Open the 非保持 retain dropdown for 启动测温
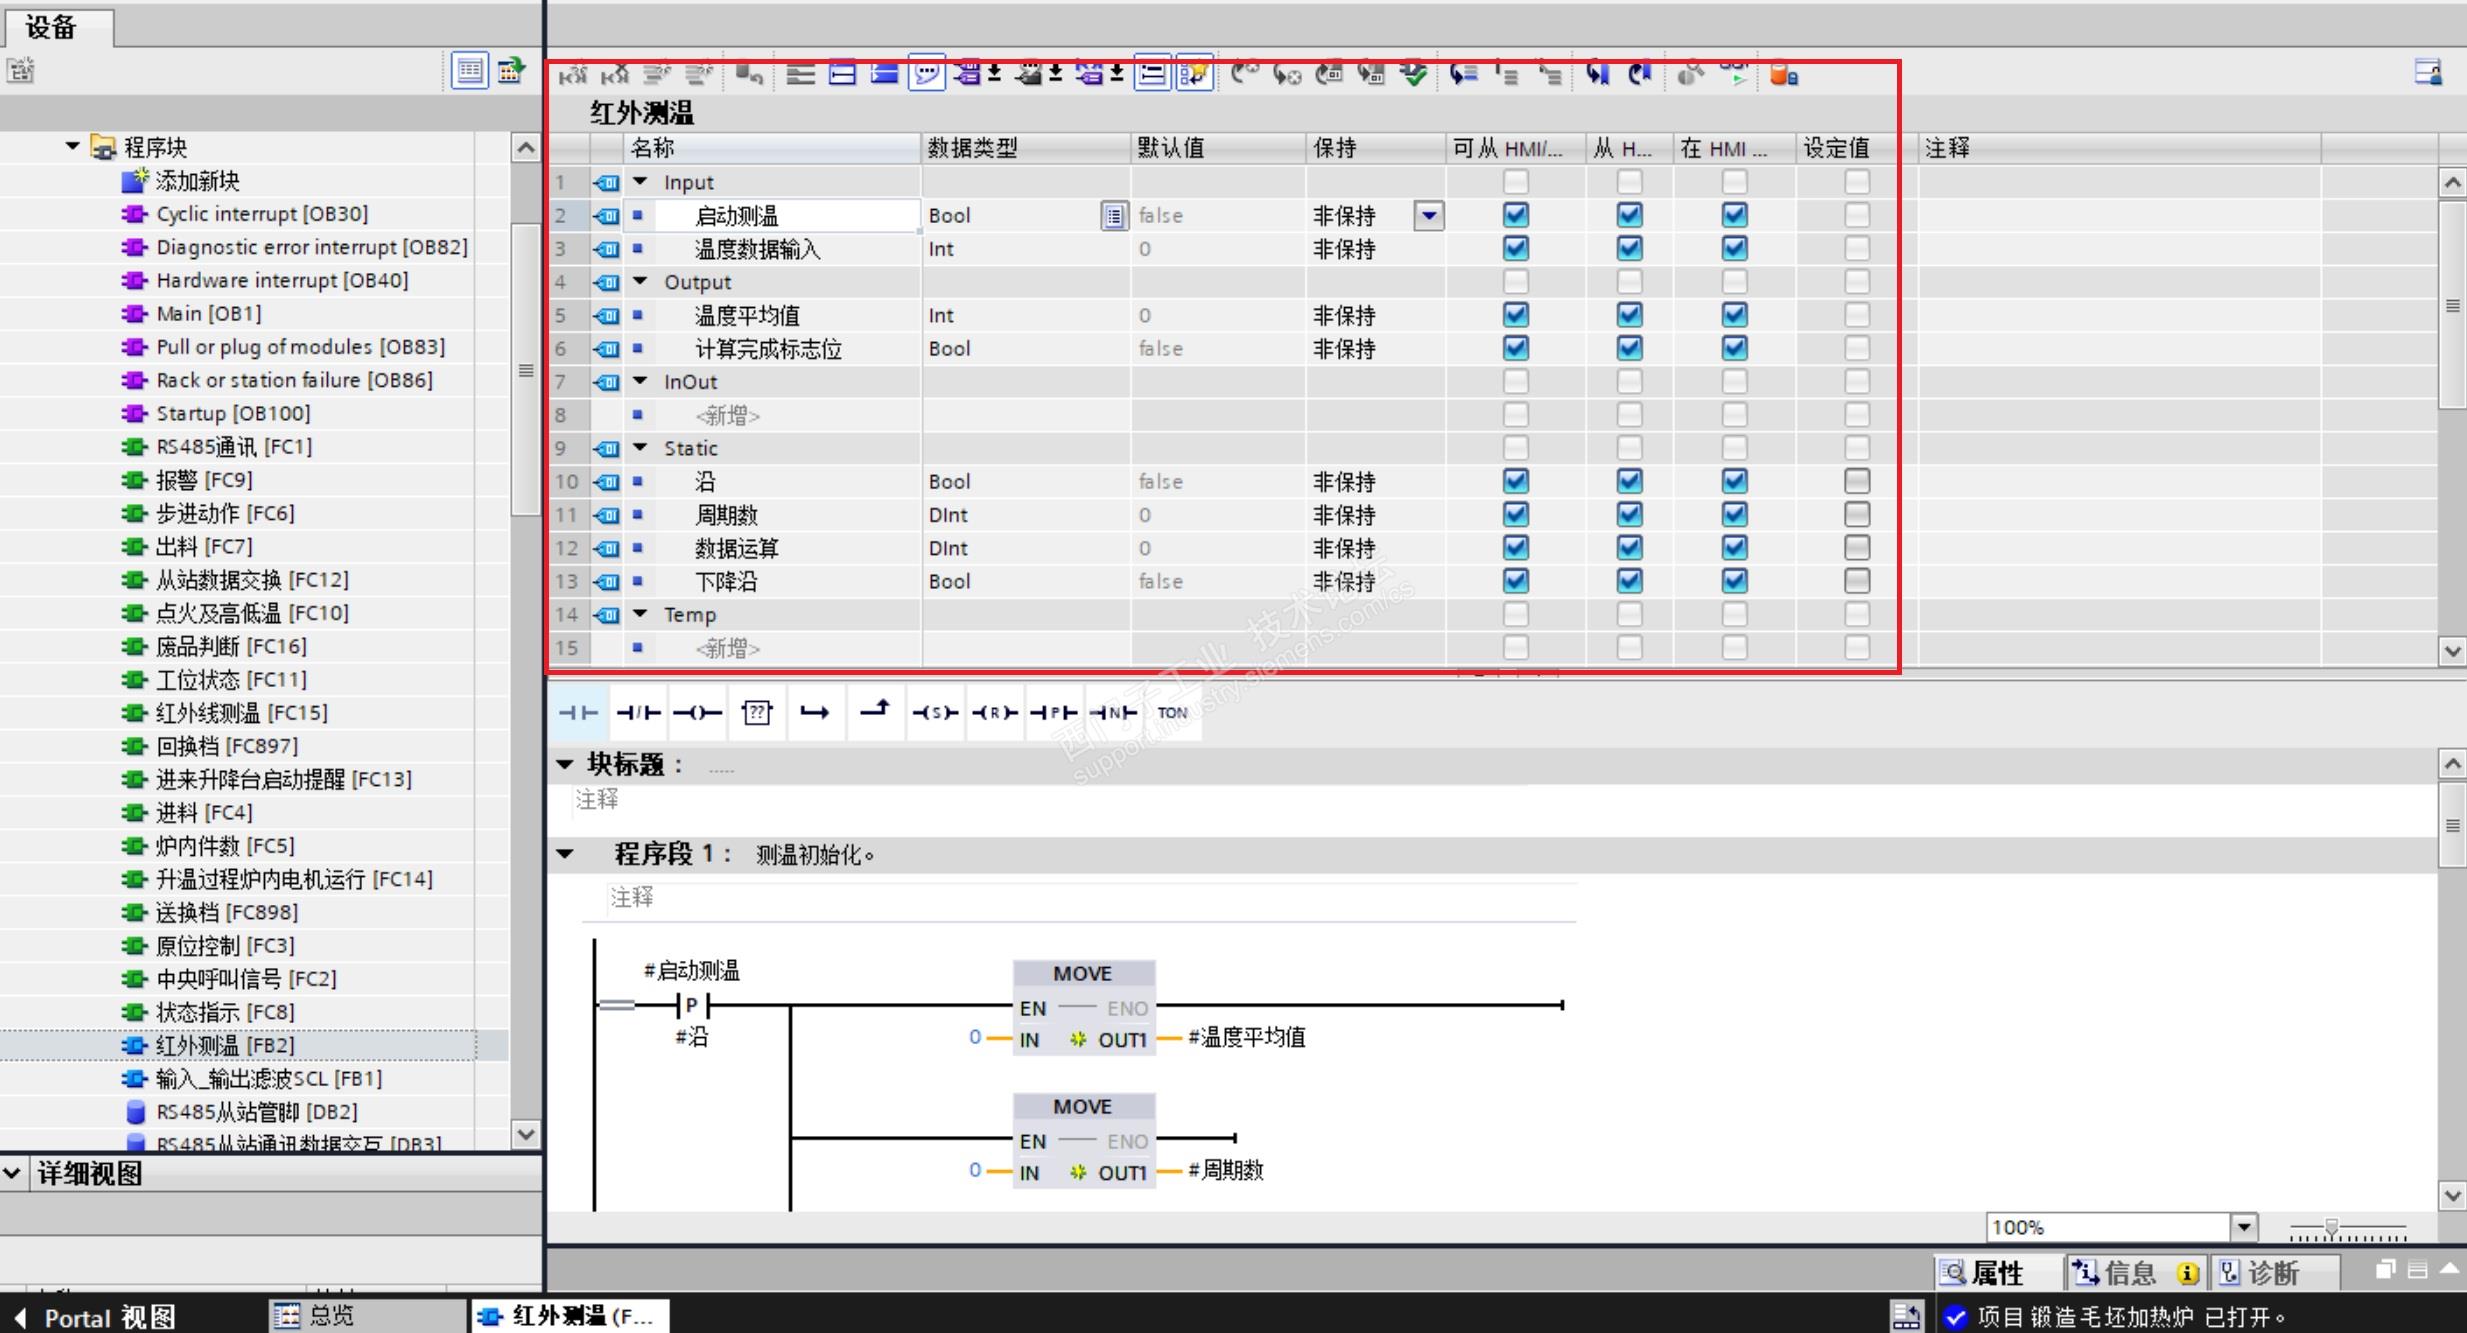Image resolution: width=2467 pixels, height=1333 pixels. point(1429,215)
